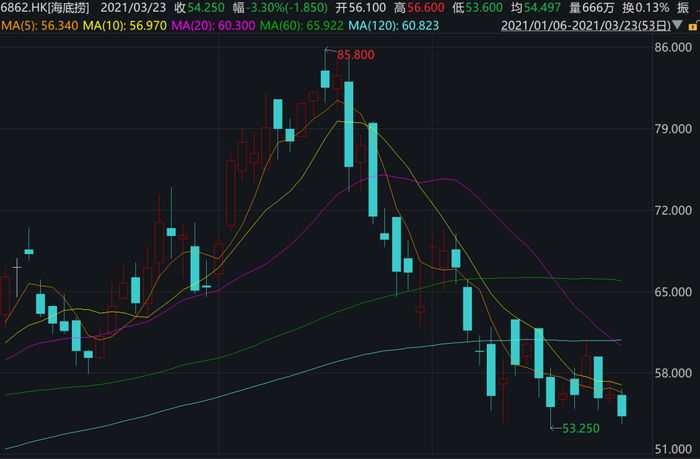Select the closing price 收54.250 field

click(200, 8)
